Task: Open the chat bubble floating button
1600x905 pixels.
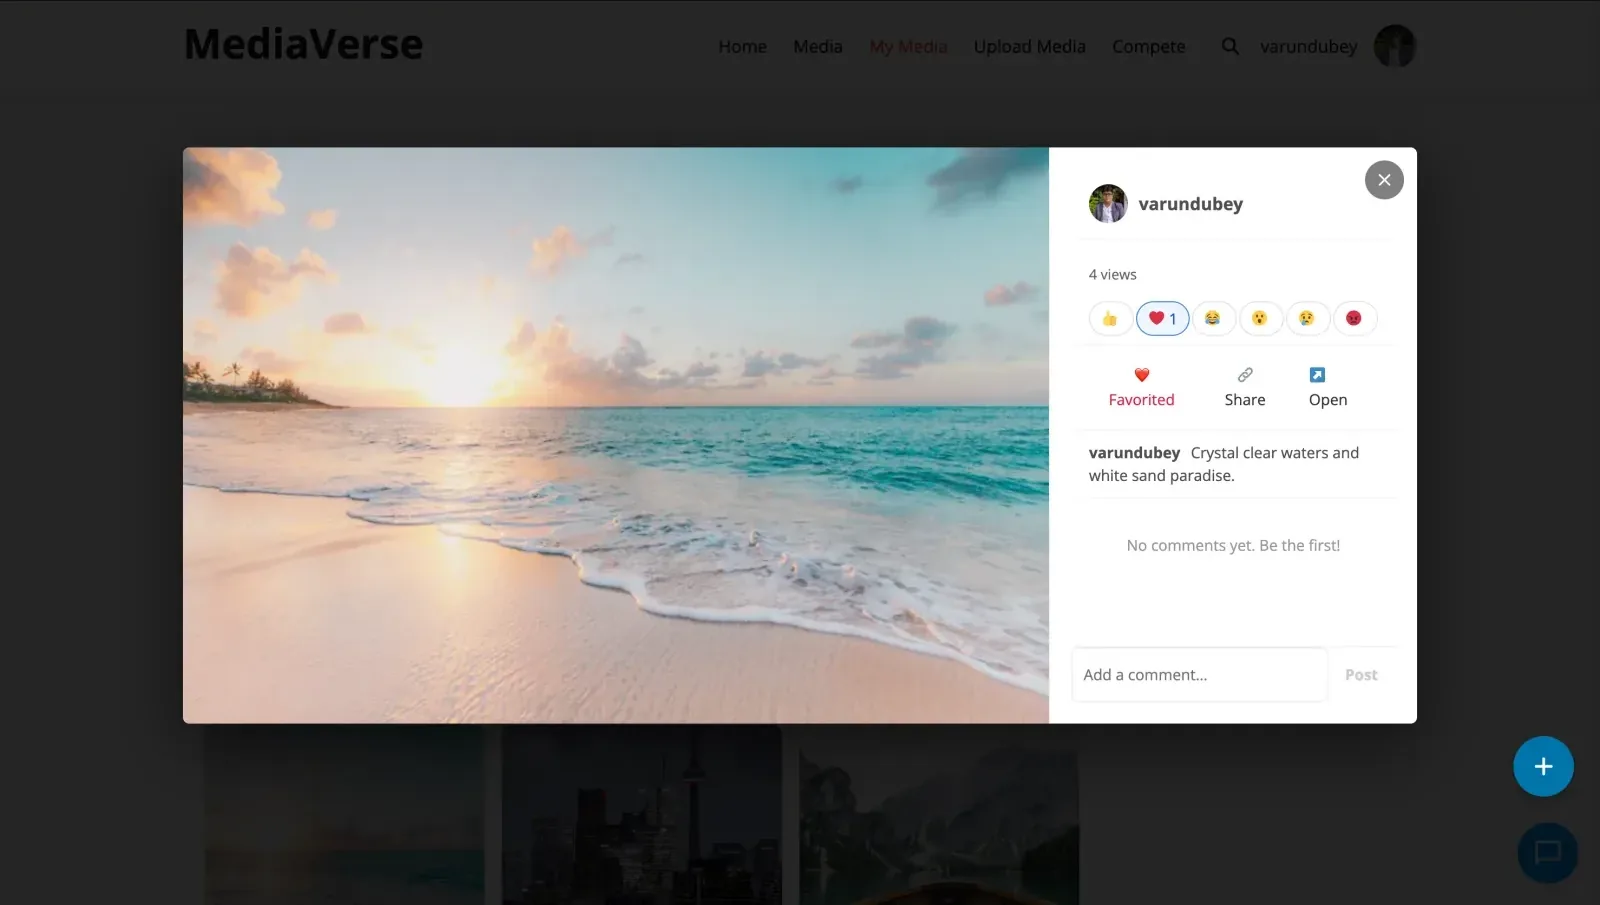Action: coord(1547,852)
